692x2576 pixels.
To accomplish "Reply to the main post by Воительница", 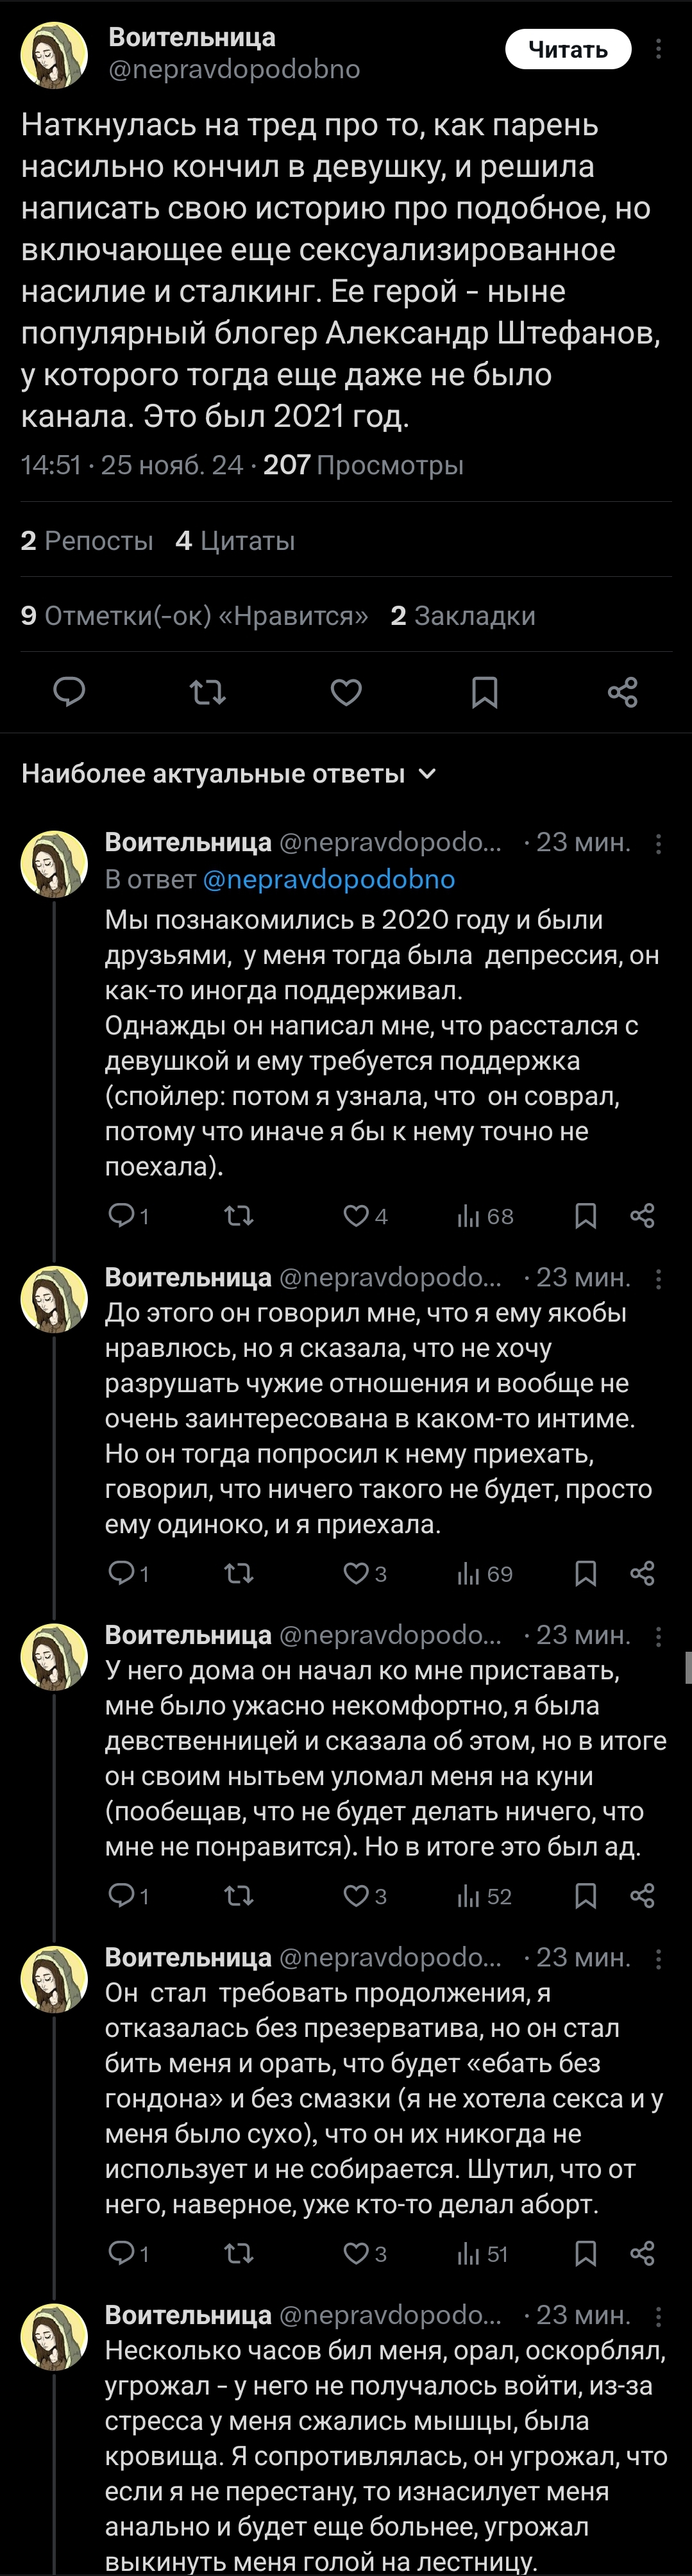I will [69, 692].
